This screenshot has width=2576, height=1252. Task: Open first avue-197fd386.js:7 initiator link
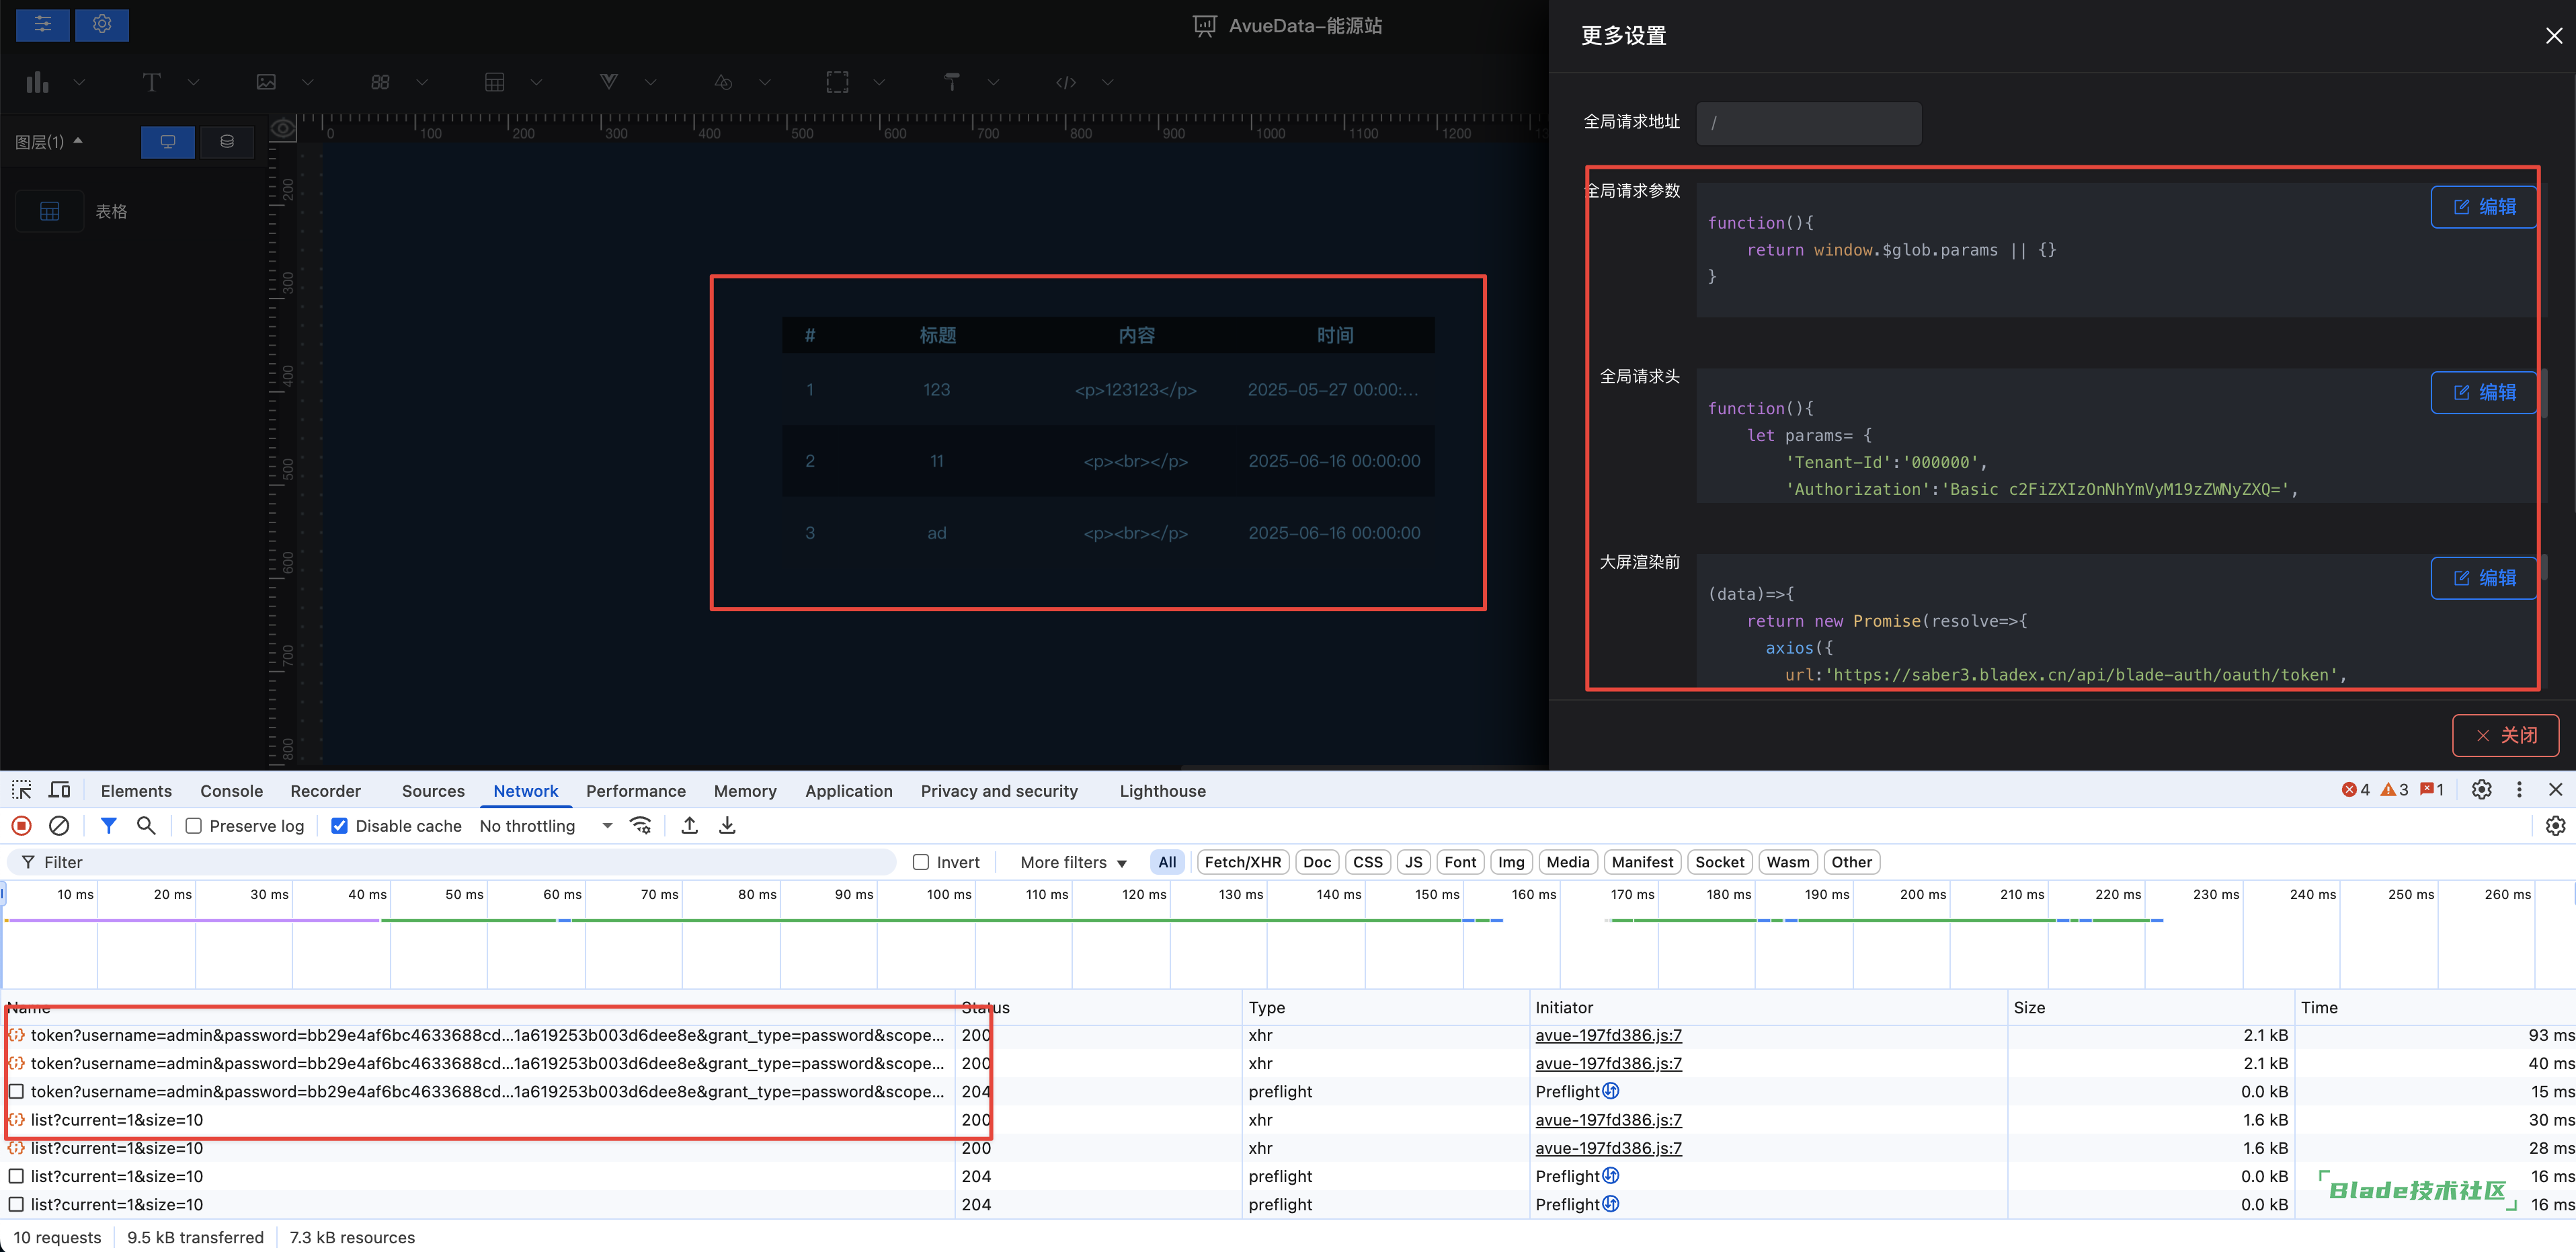coord(1608,1035)
